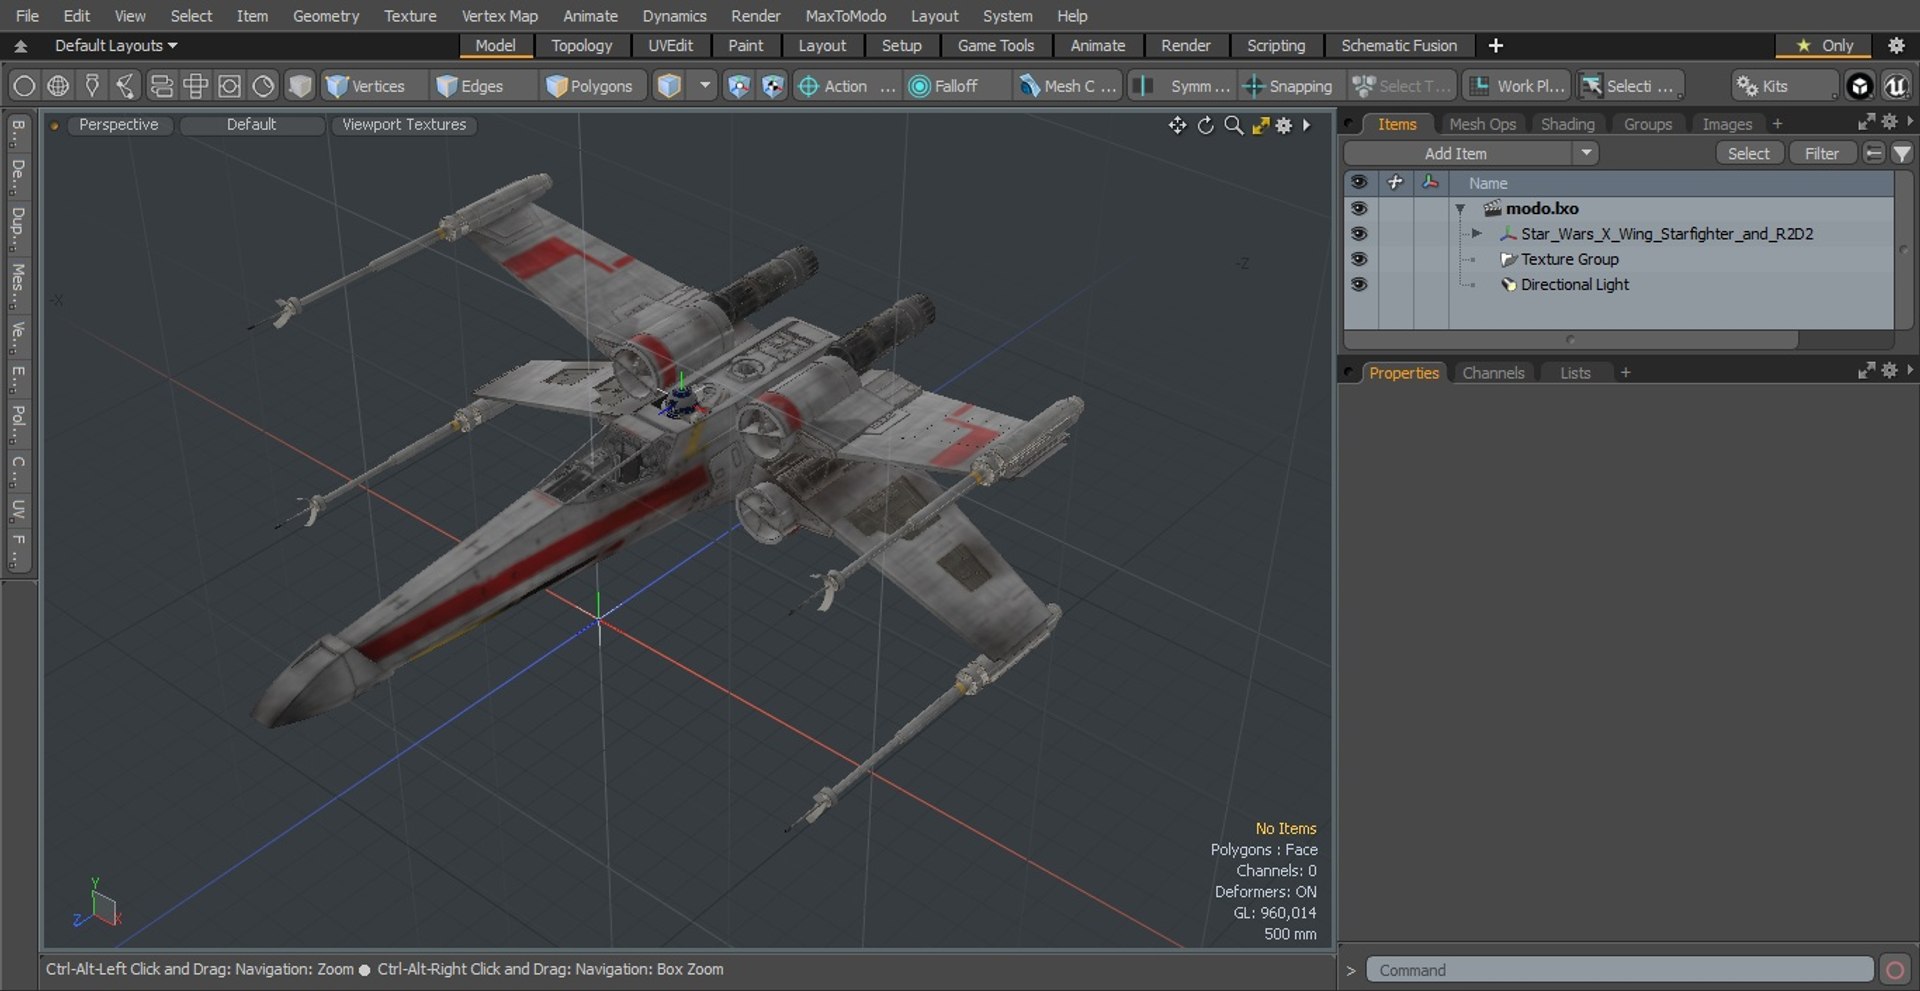
Task: Click the viewport zoom magnifier icon
Action: pyautogui.click(x=1233, y=125)
